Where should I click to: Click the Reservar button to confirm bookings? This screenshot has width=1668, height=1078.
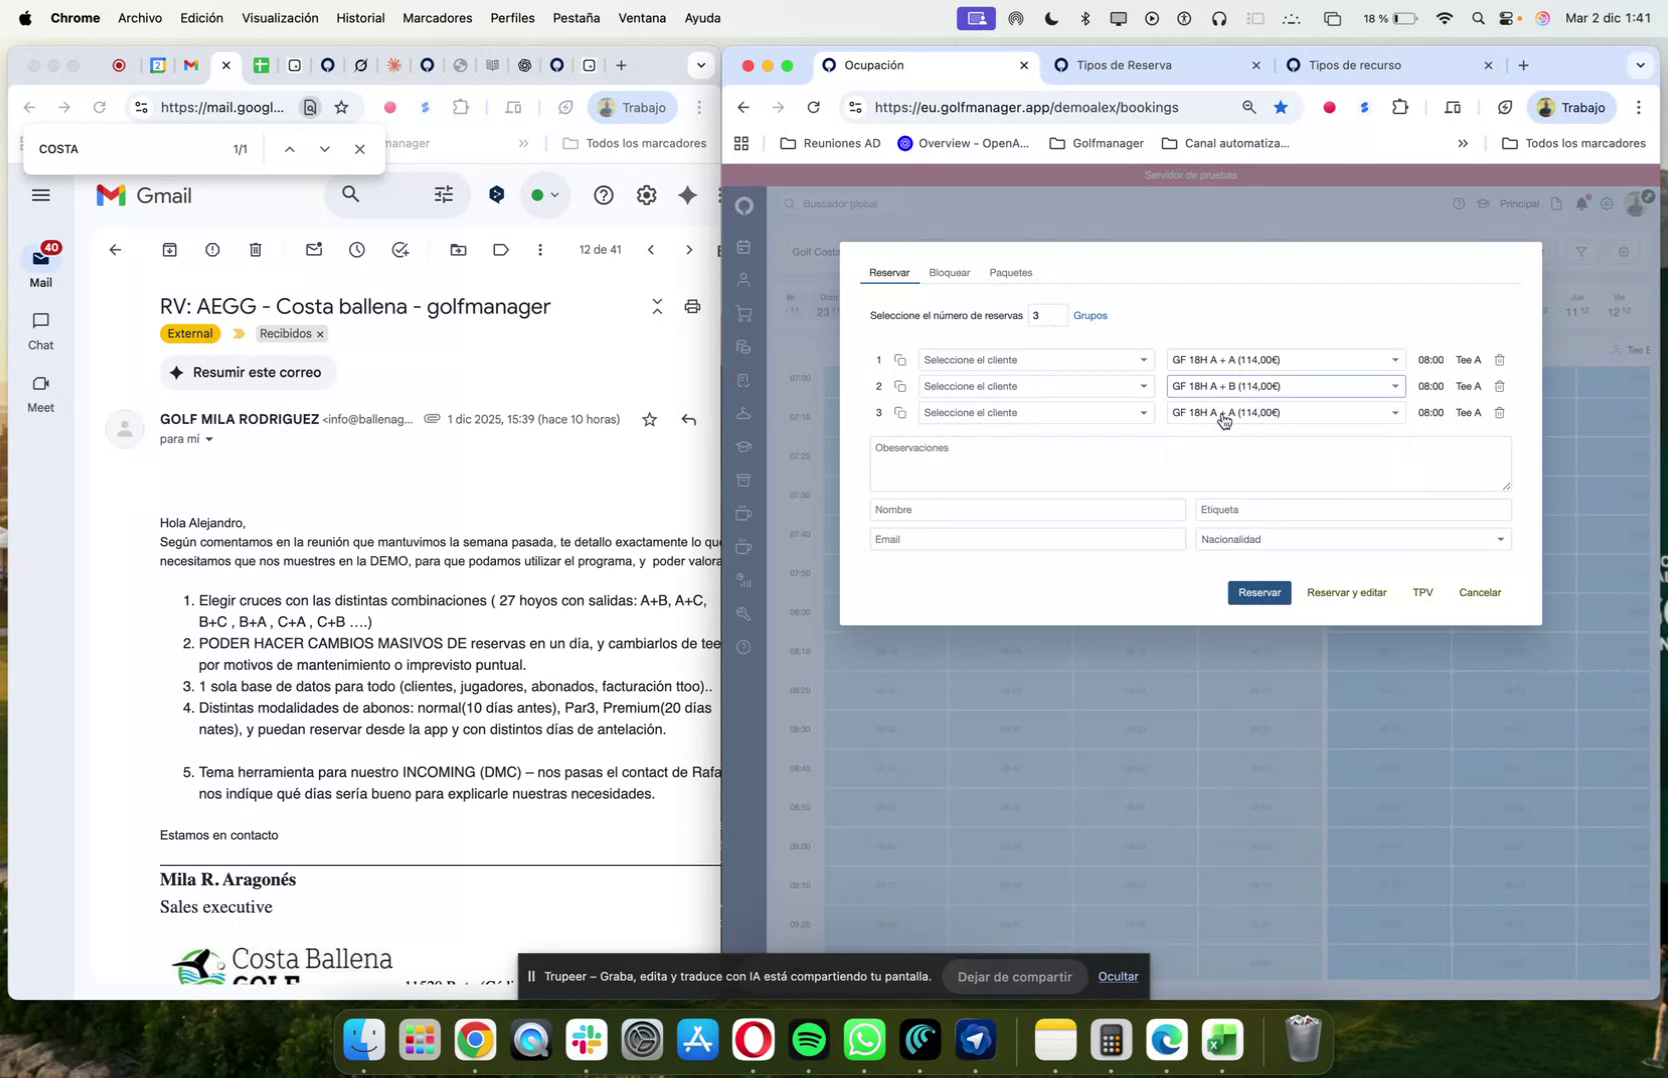(x=1258, y=592)
